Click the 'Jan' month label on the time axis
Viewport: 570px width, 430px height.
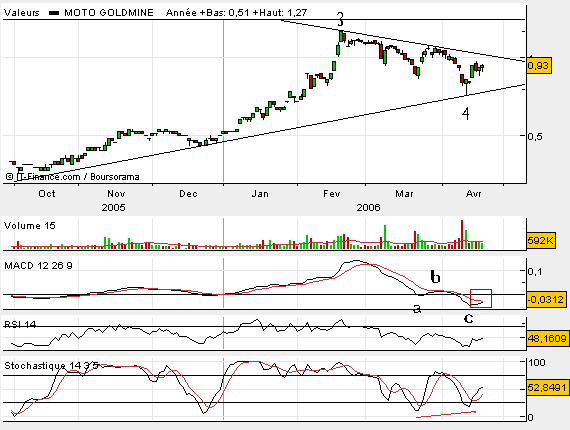click(260, 194)
